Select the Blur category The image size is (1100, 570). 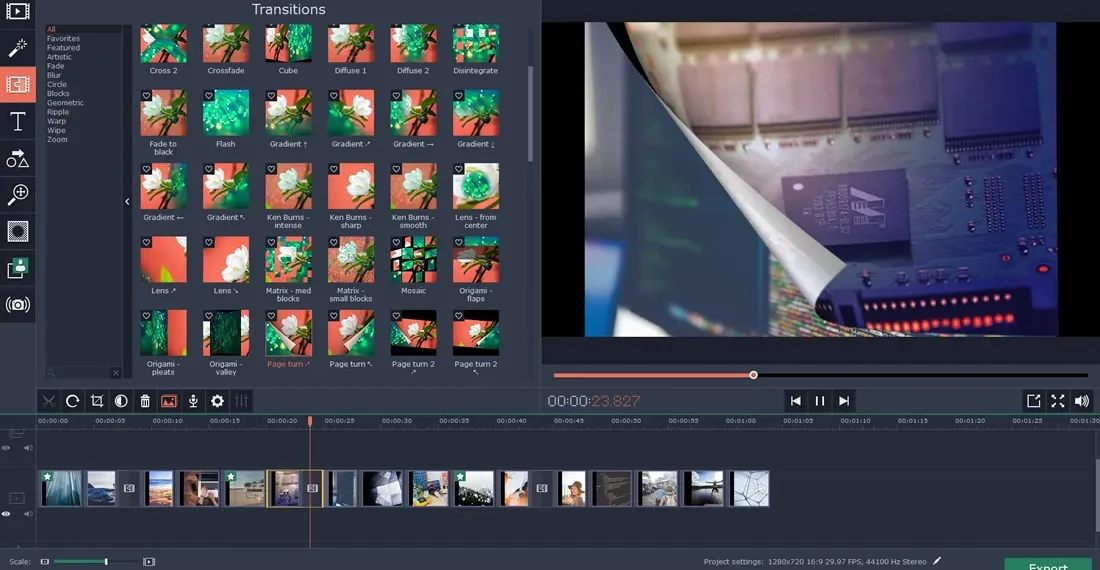pos(54,75)
